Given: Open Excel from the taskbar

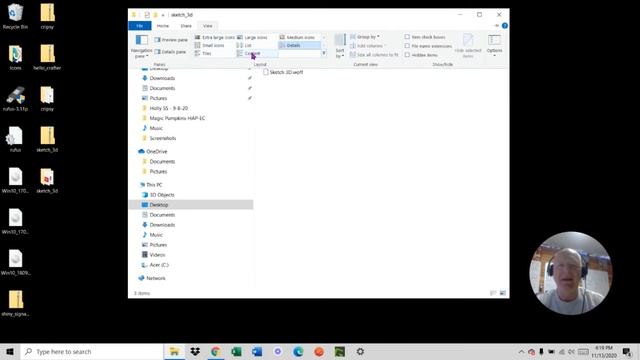Looking at the screenshot, I should (236, 352).
